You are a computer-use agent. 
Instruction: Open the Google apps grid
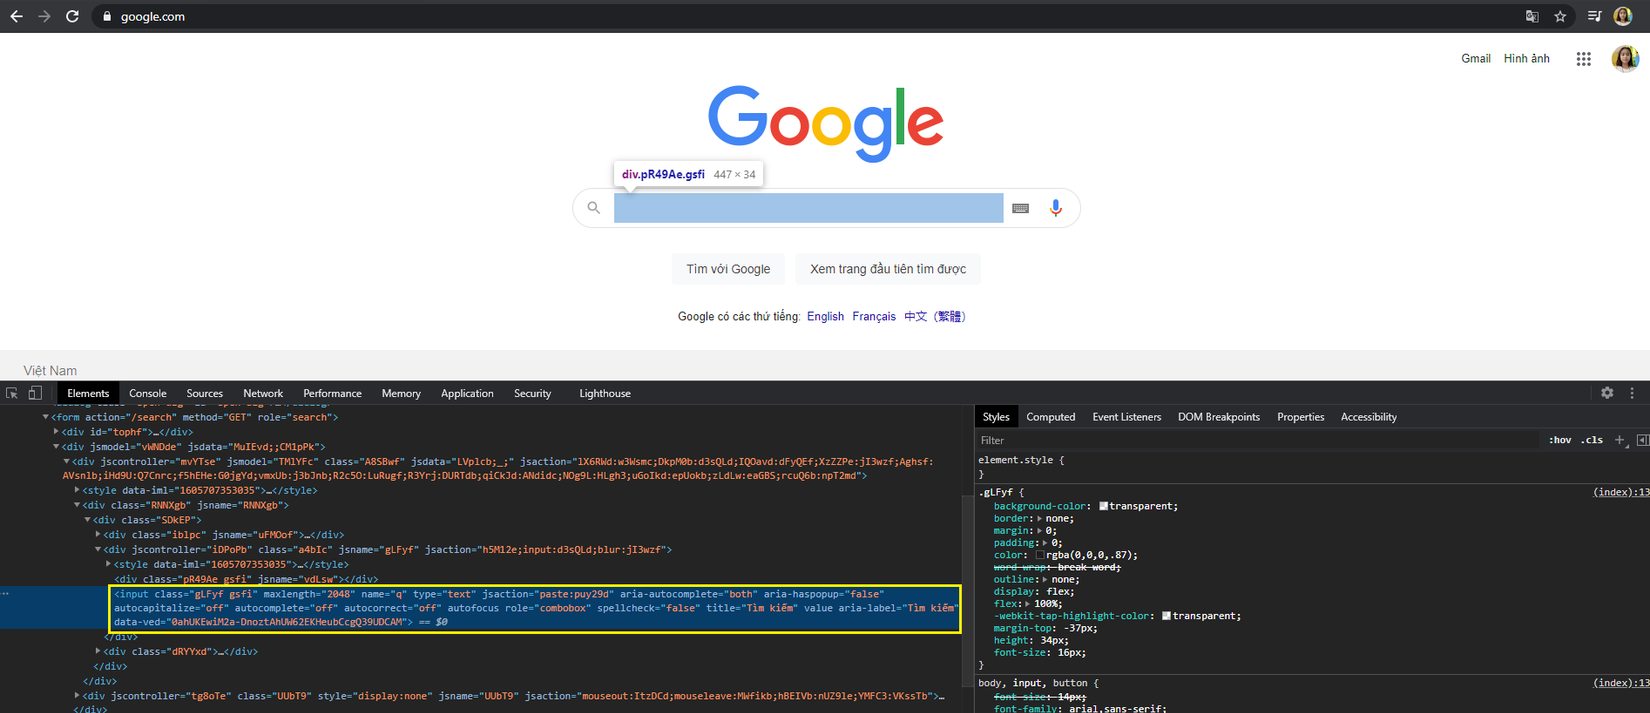pos(1583,59)
